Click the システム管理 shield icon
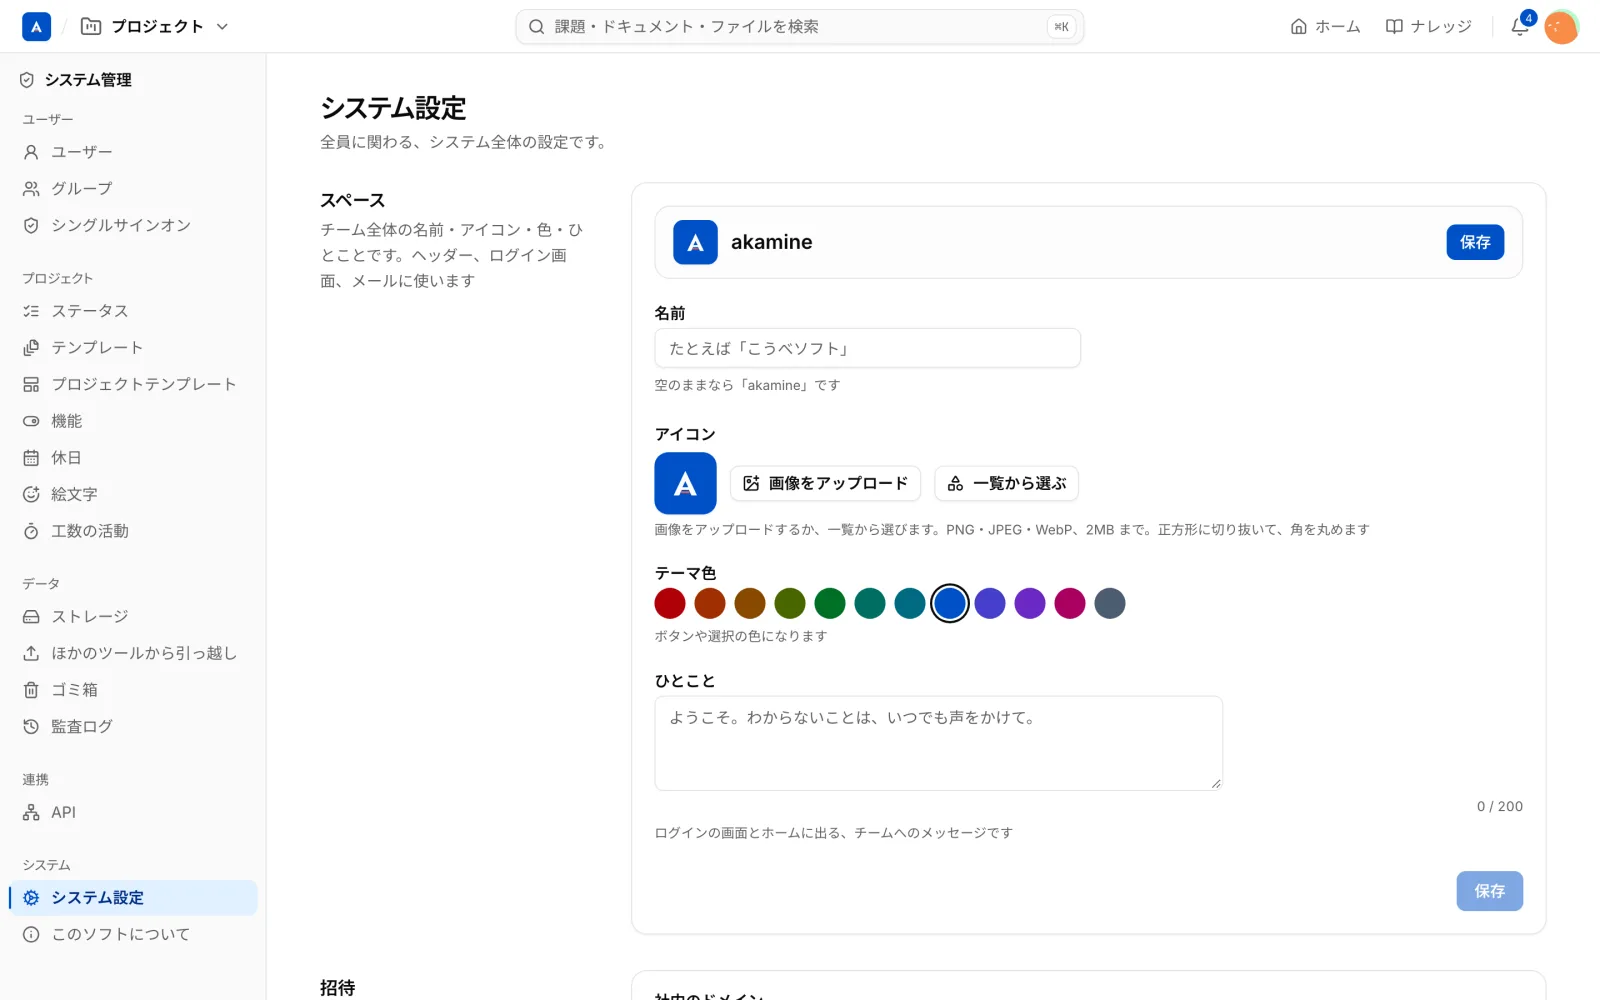This screenshot has height=1000, width=1600. coord(27,80)
